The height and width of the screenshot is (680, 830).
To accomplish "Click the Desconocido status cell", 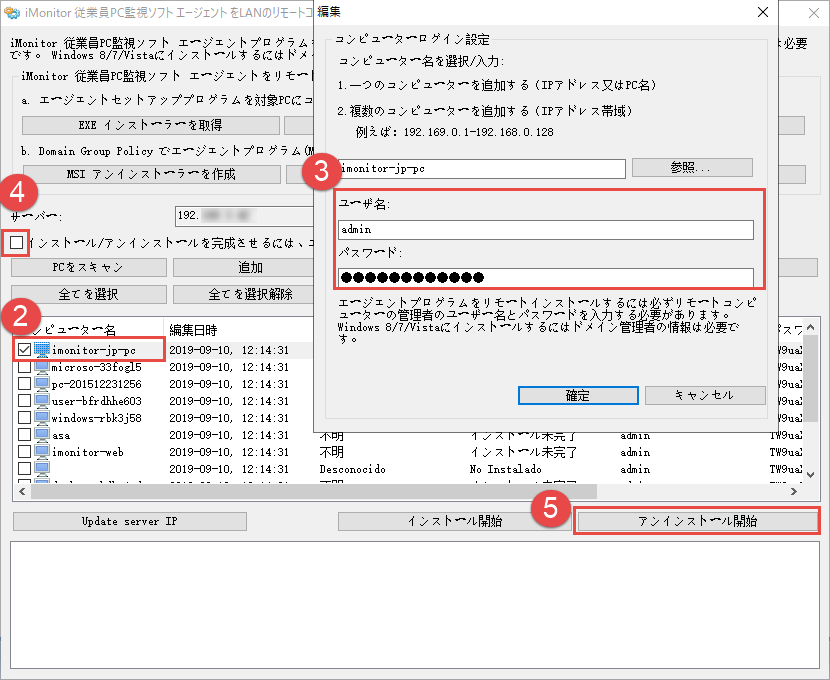I will click(x=353, y=469).
